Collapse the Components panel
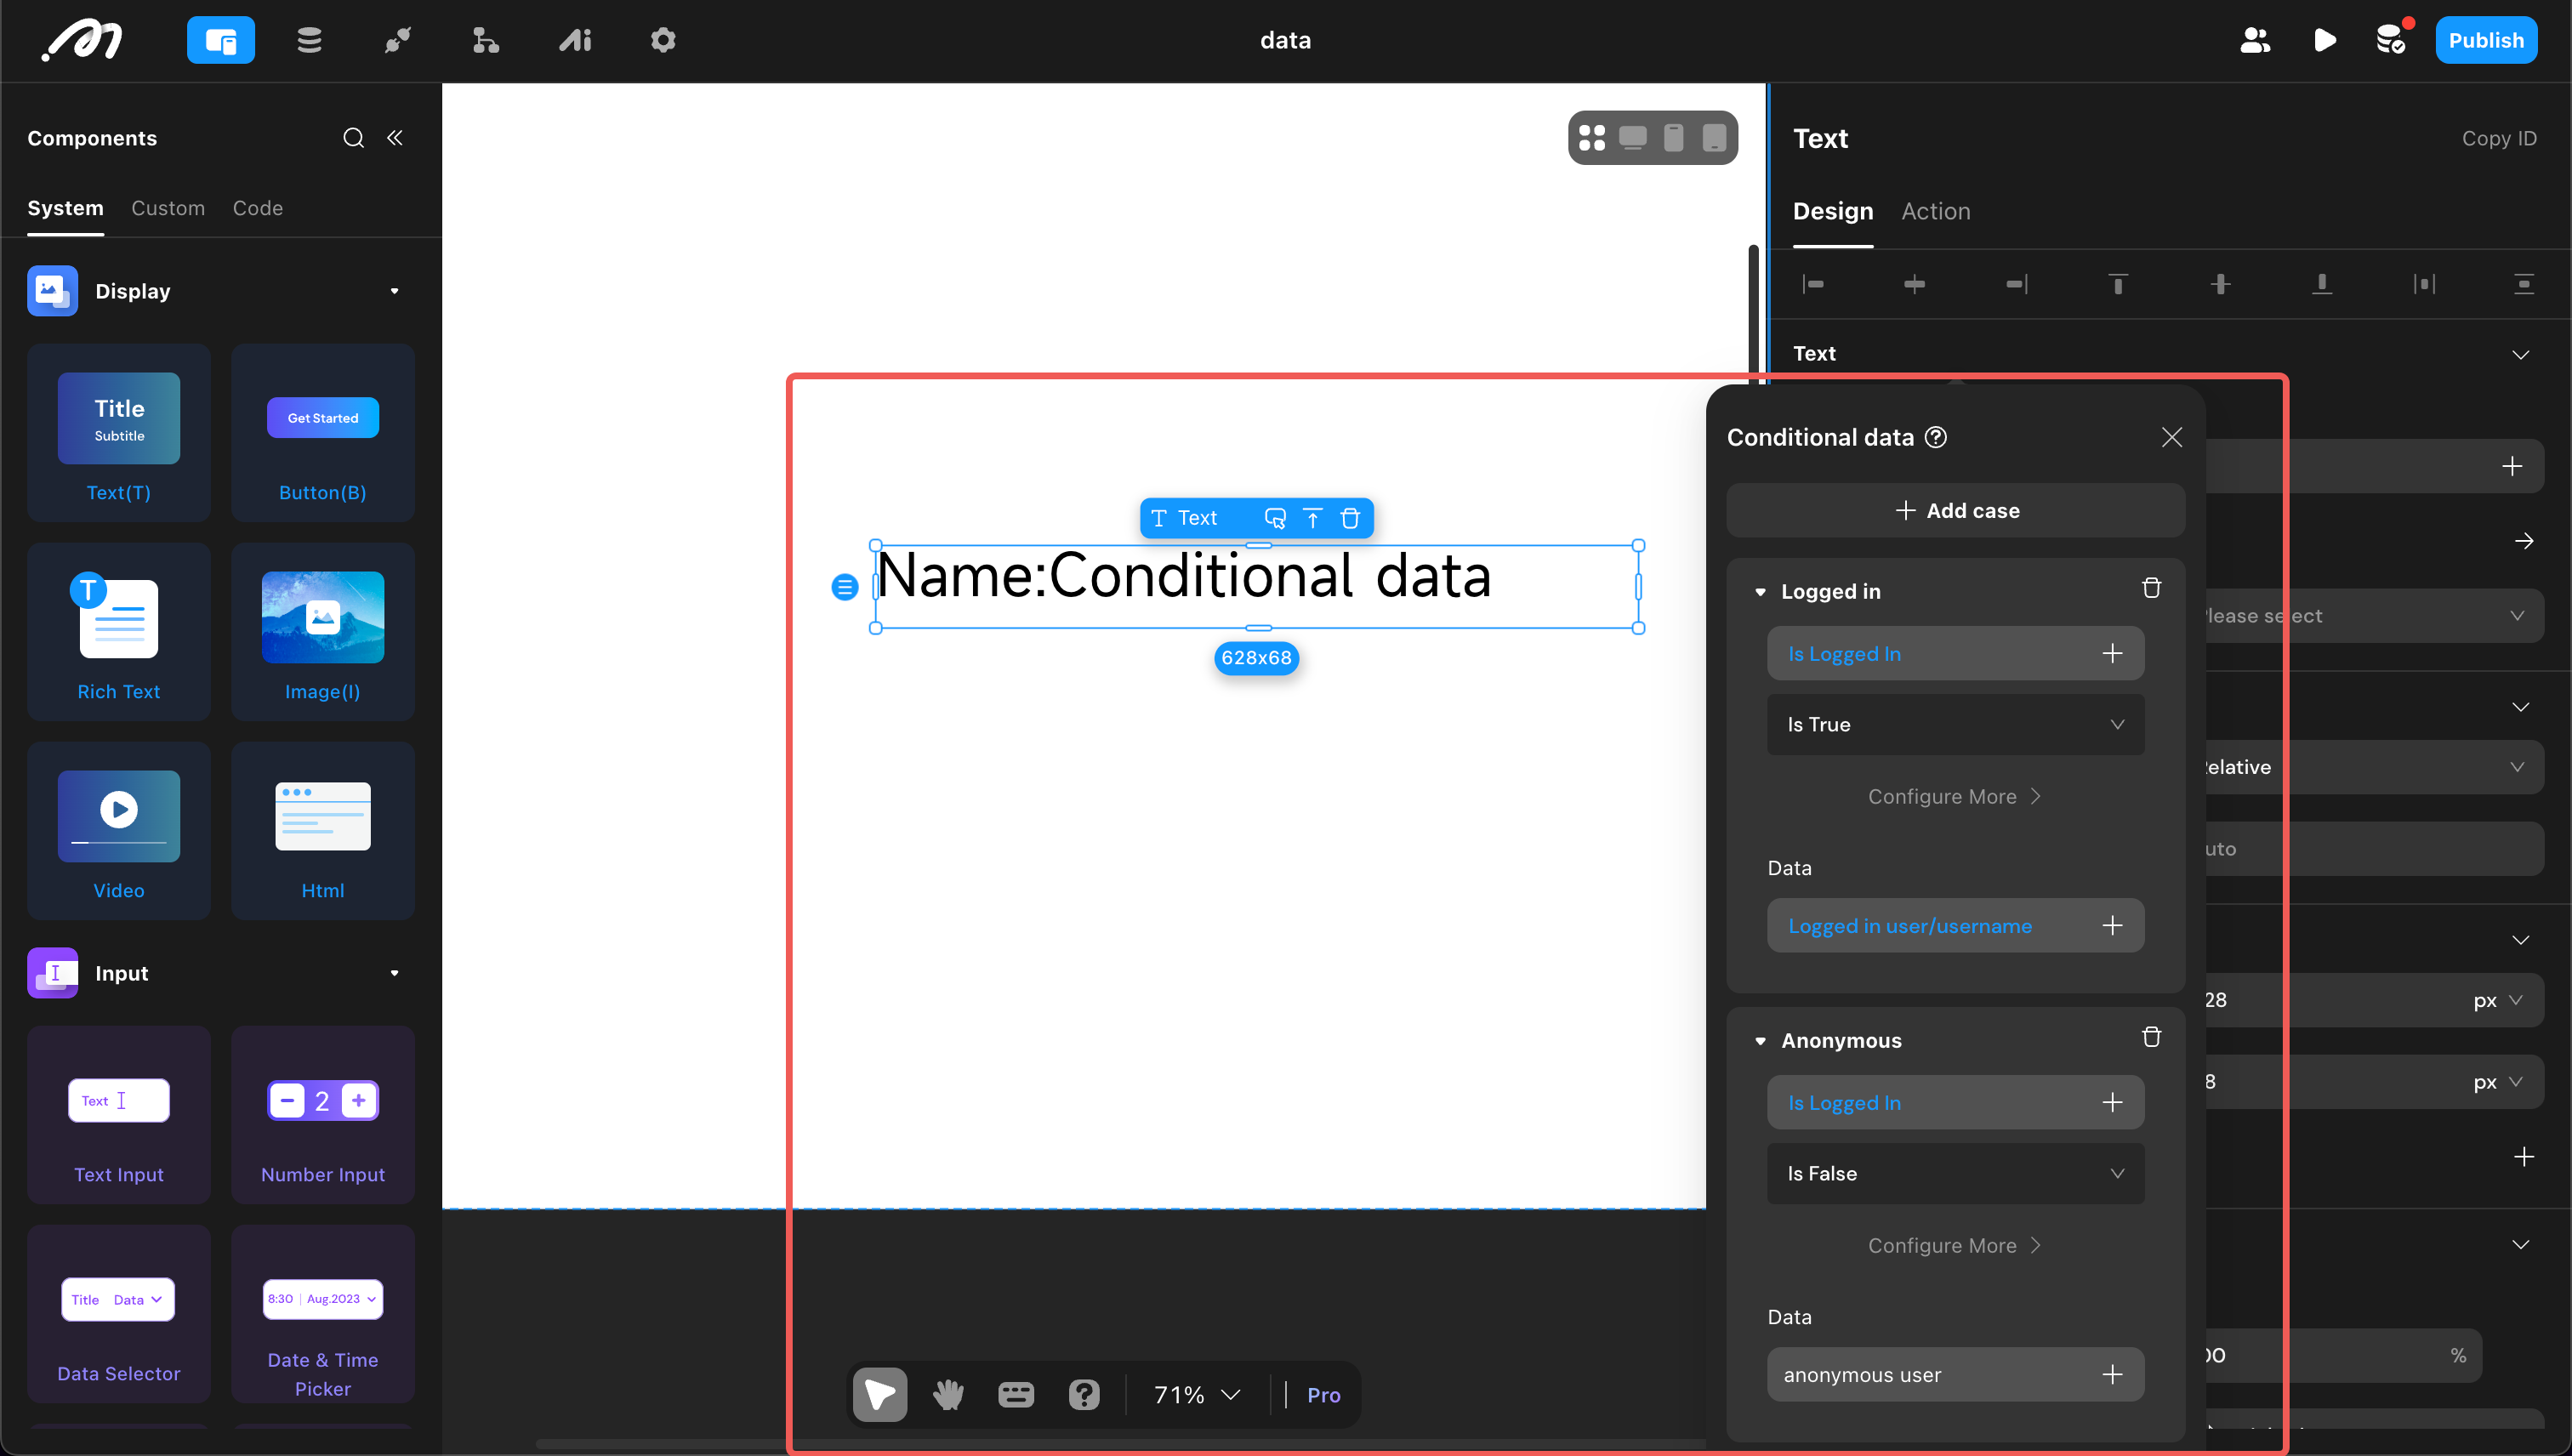 point(395,138)
